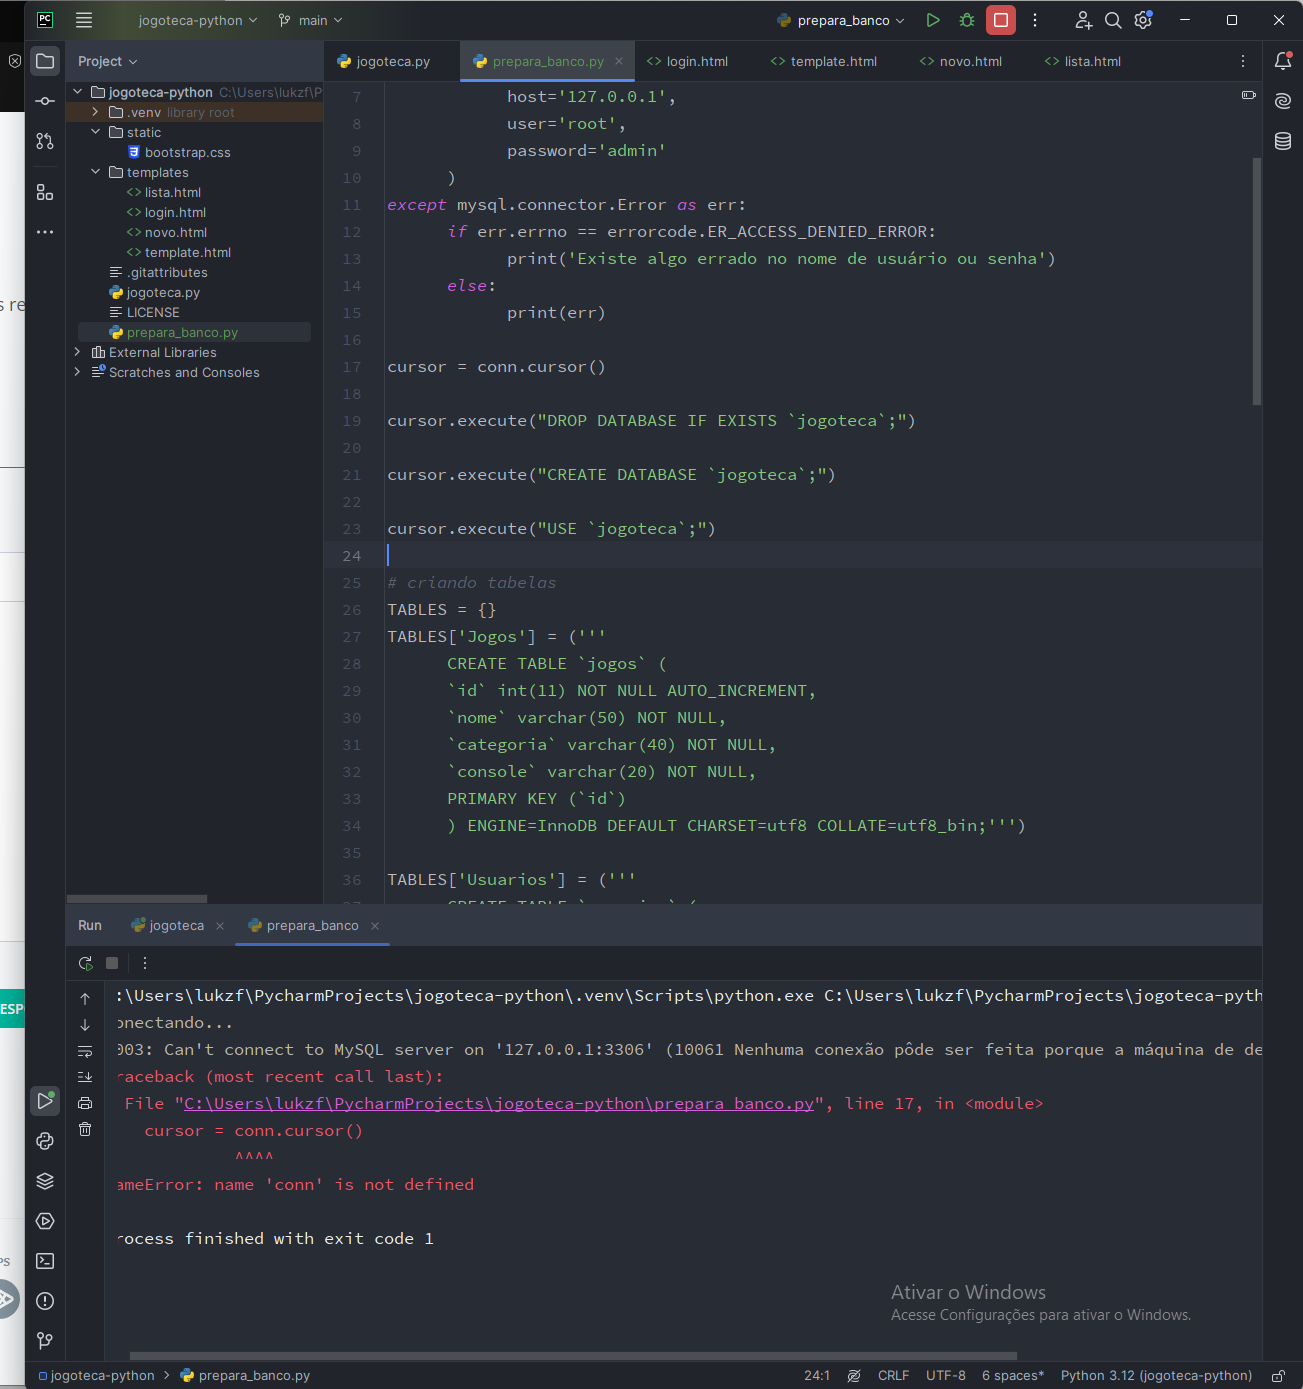Show more tool windows ellipsis
Screen dimensions: 1303x1389
click(45, 232)
